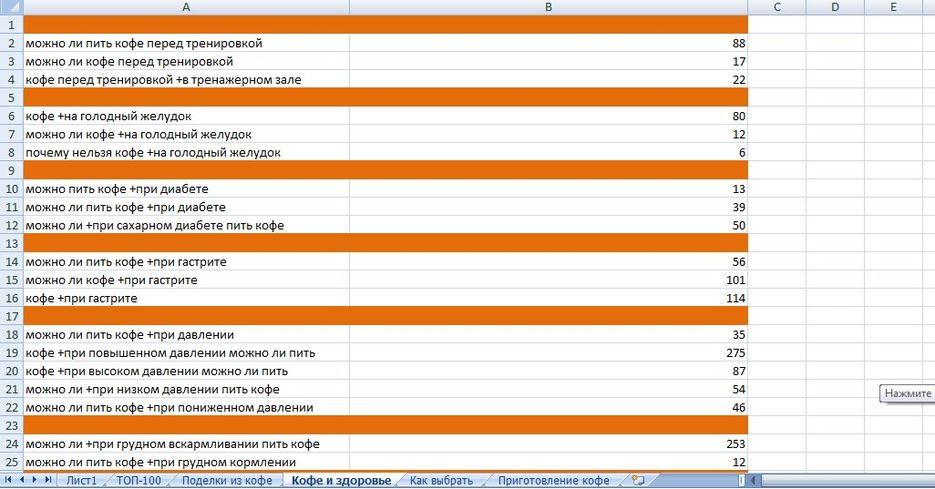The height and width of the screenshot is (489, 935).
Task: Select cell 'можно пить кофе +при диабете'
Action: 186,189
